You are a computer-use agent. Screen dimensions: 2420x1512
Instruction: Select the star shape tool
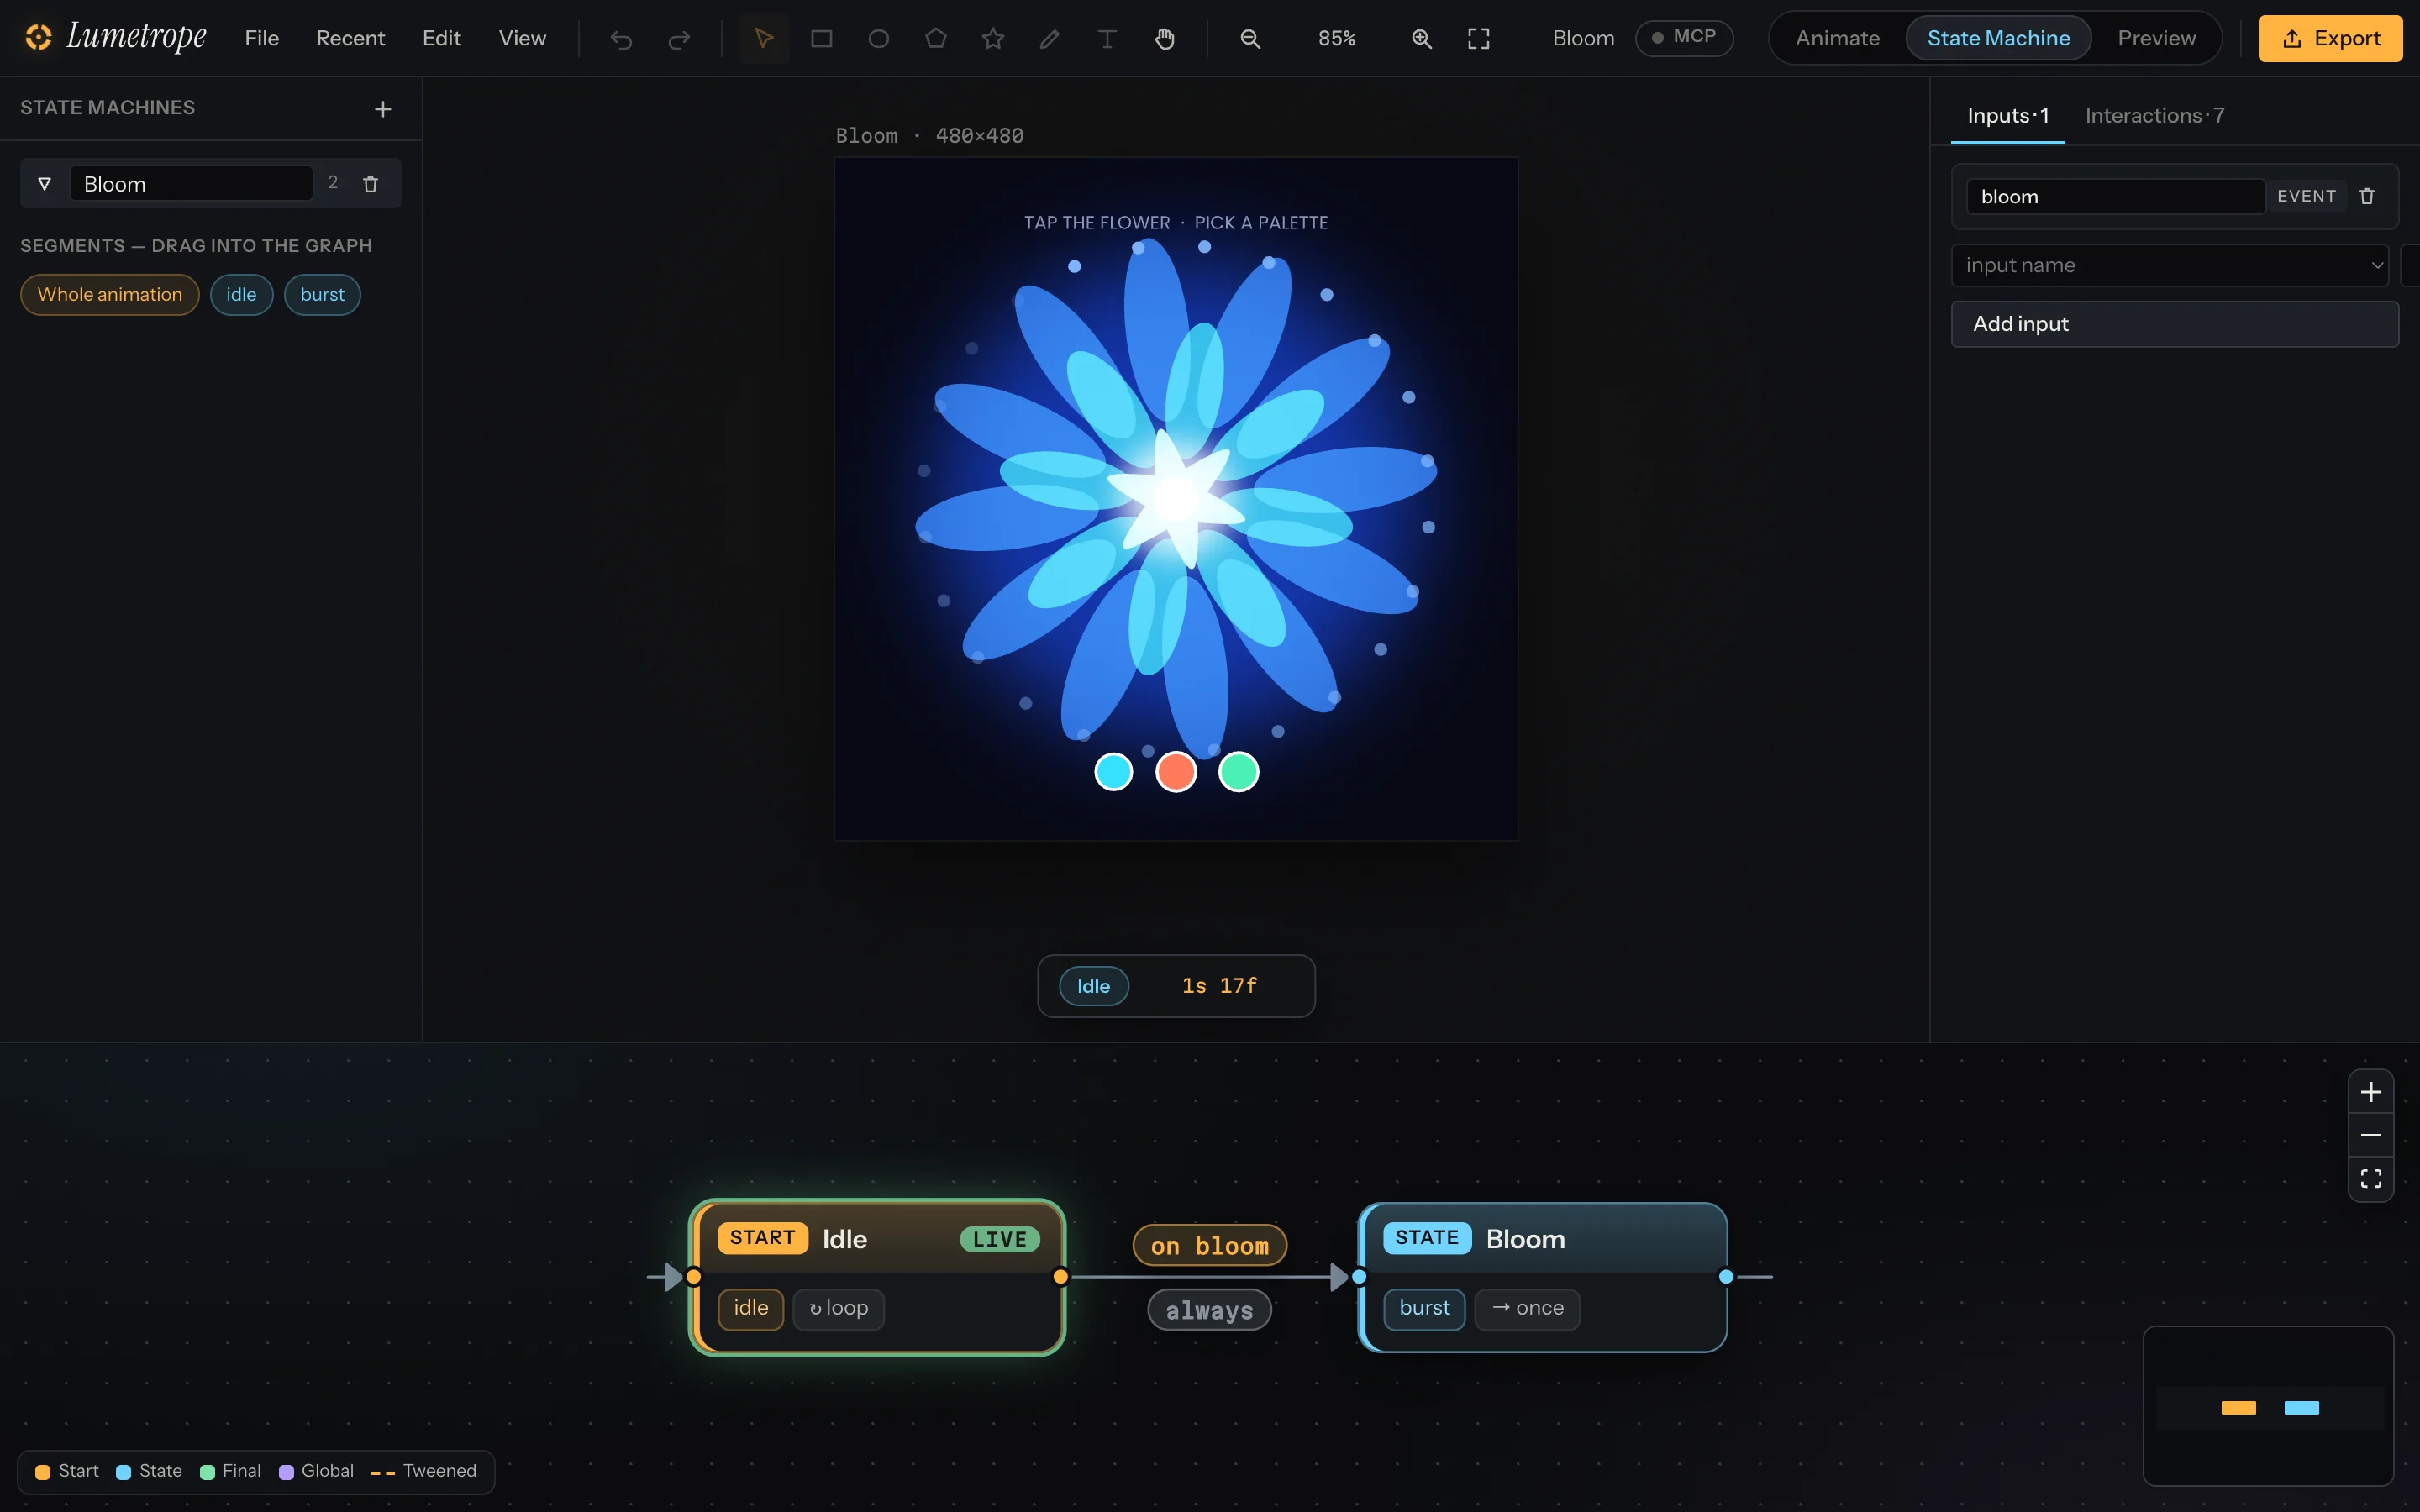[993, 39]
